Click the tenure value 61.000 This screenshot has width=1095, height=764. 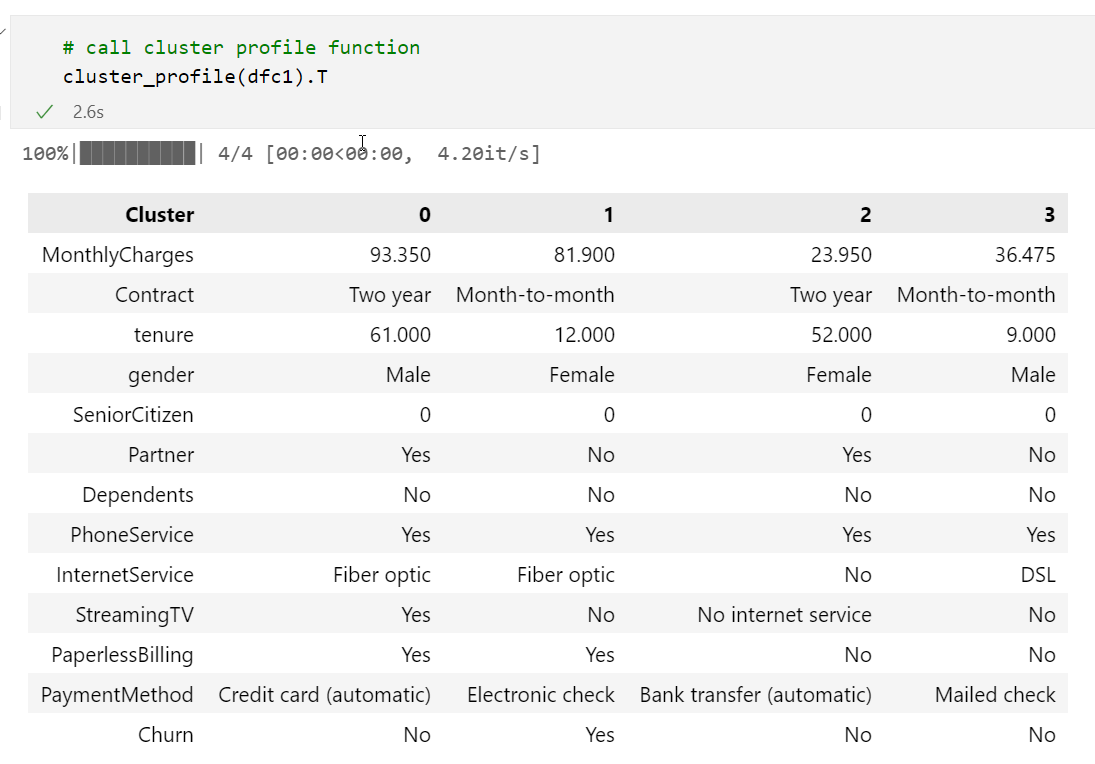tap(400, 335)
